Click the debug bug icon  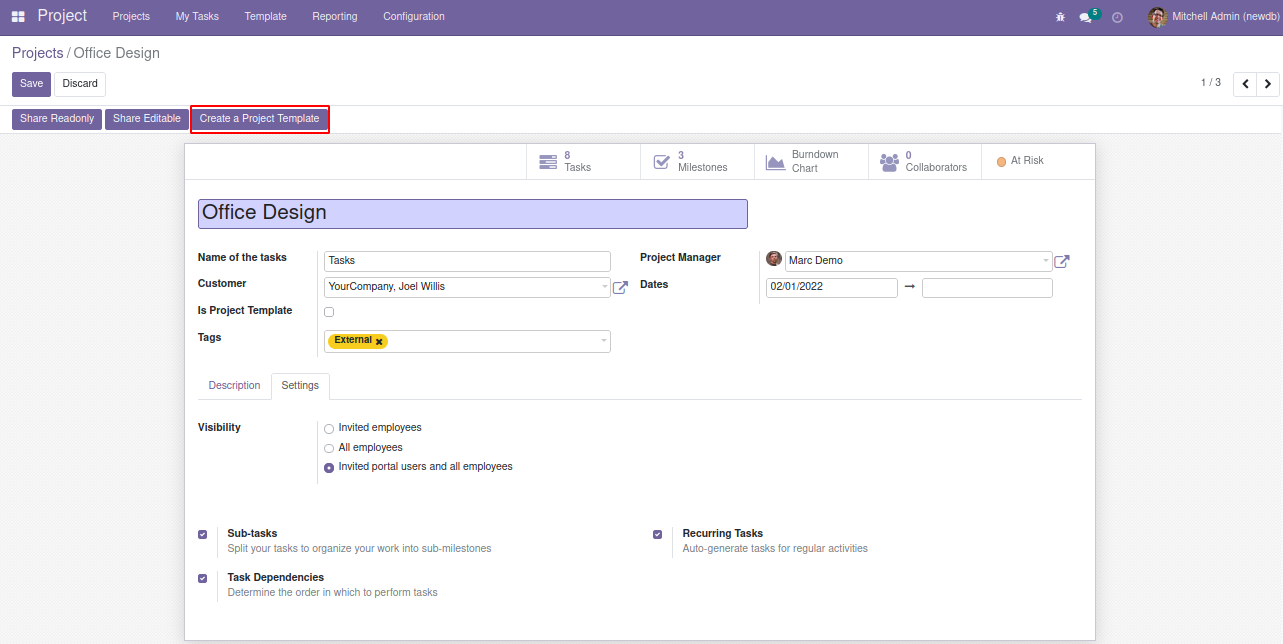pos(1060,17)
